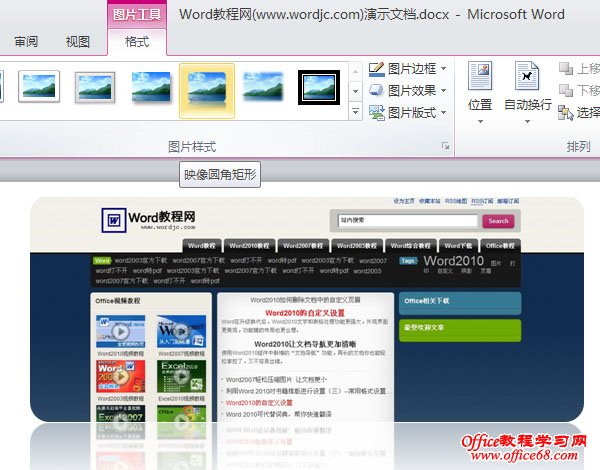The height and width of the screenshot is (470, 600).
Task: Click the green Excel2010视频教程 video thumbnail
Action: click(181, 376)
